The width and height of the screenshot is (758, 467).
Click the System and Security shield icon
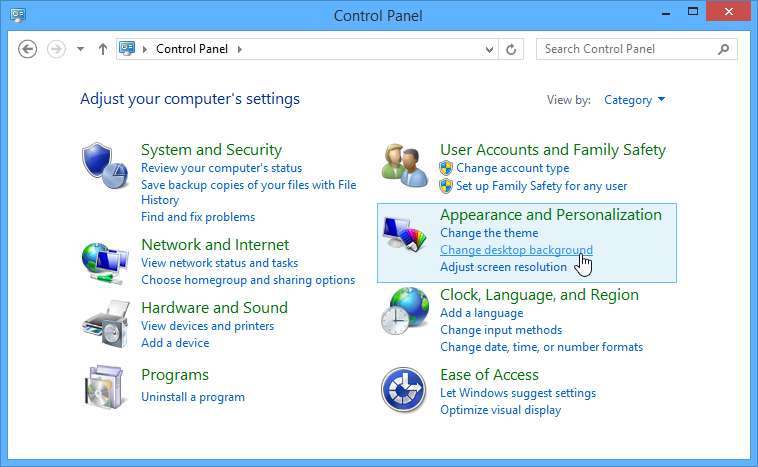105,164
